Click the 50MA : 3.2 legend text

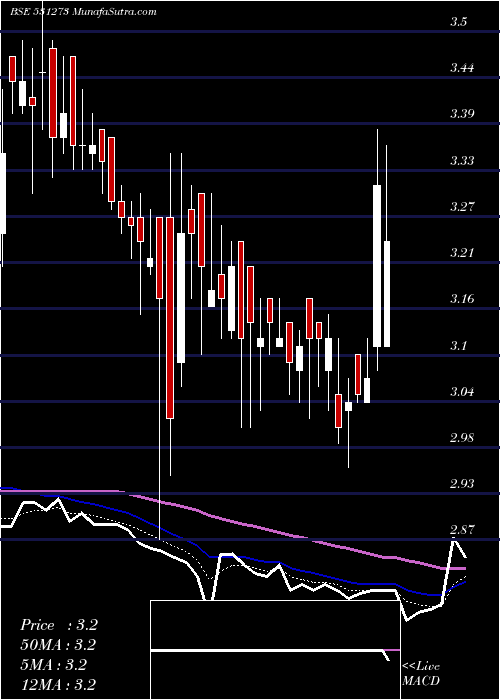[58, 645]
